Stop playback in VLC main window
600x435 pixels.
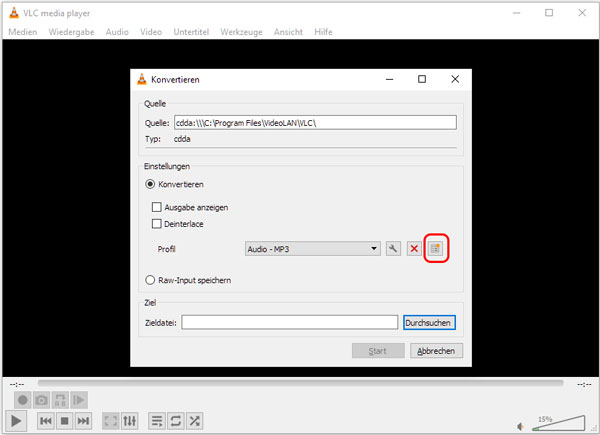[x=65, y=421]
